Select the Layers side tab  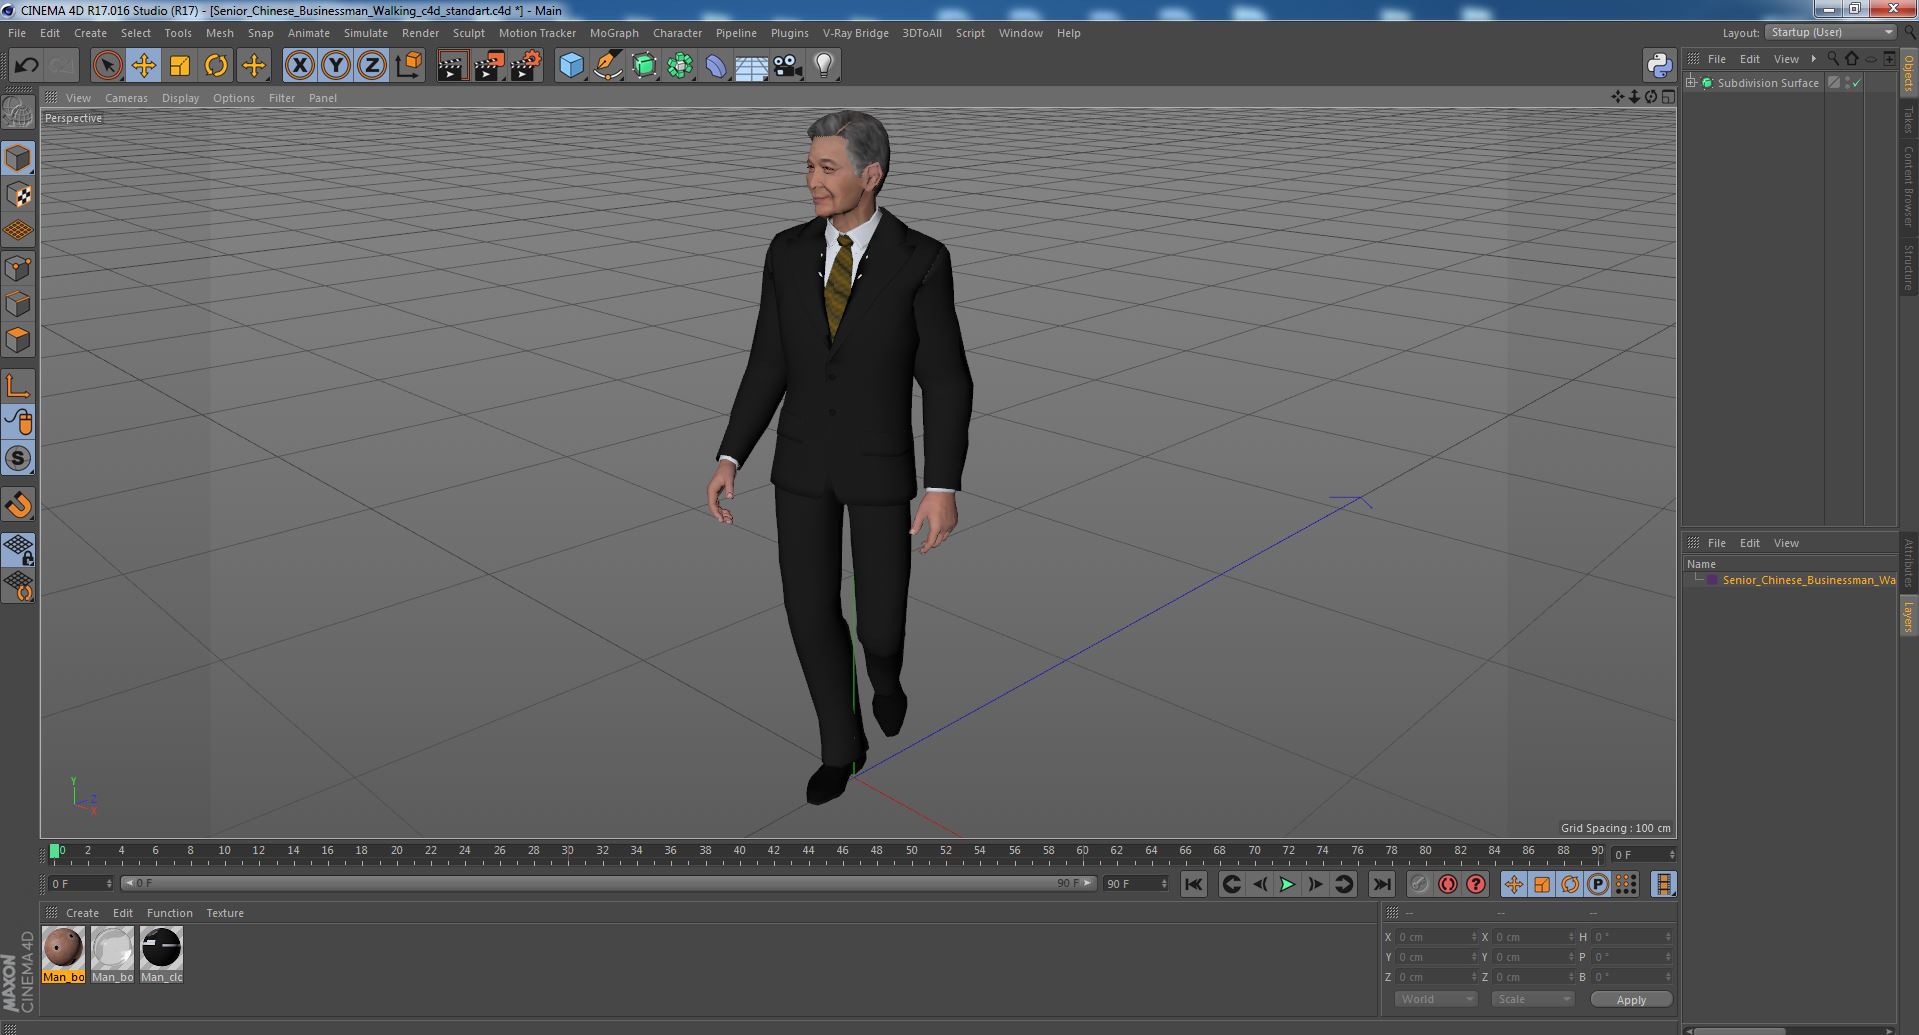pyautogui.click(x=1908, y=616)
